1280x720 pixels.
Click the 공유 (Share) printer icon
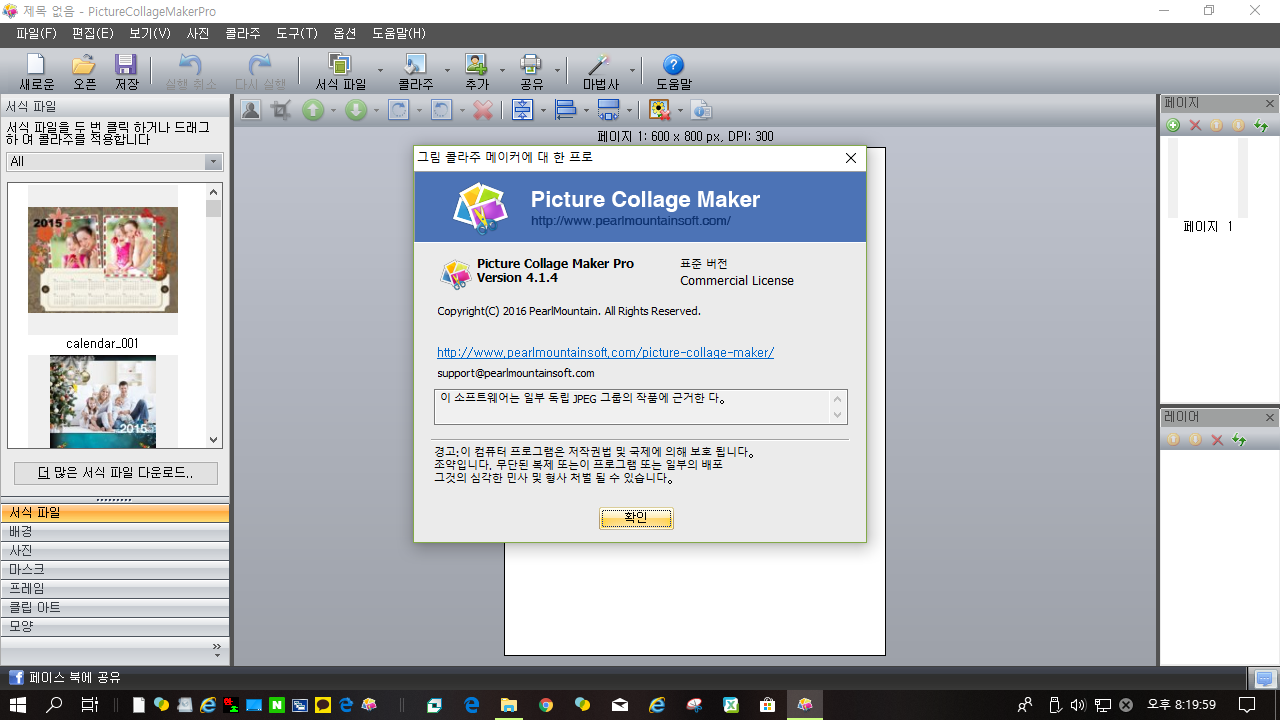point(531,66)
